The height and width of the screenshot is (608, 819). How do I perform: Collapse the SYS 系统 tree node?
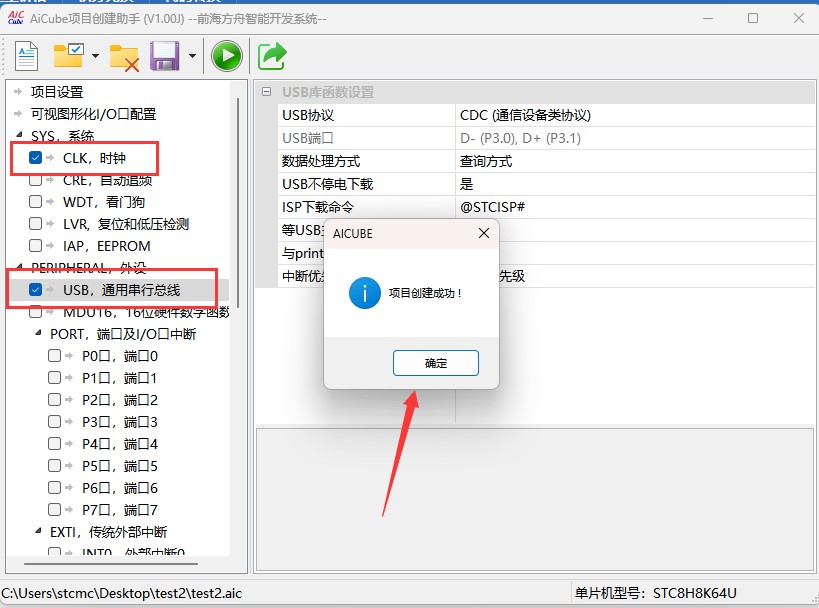19,134
